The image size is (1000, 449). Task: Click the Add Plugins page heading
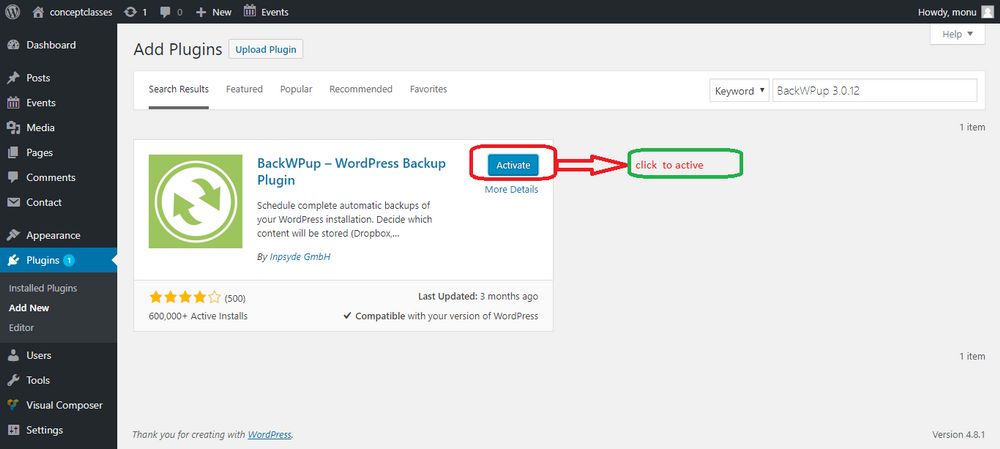pyautogui.click(x=178, y=49)
